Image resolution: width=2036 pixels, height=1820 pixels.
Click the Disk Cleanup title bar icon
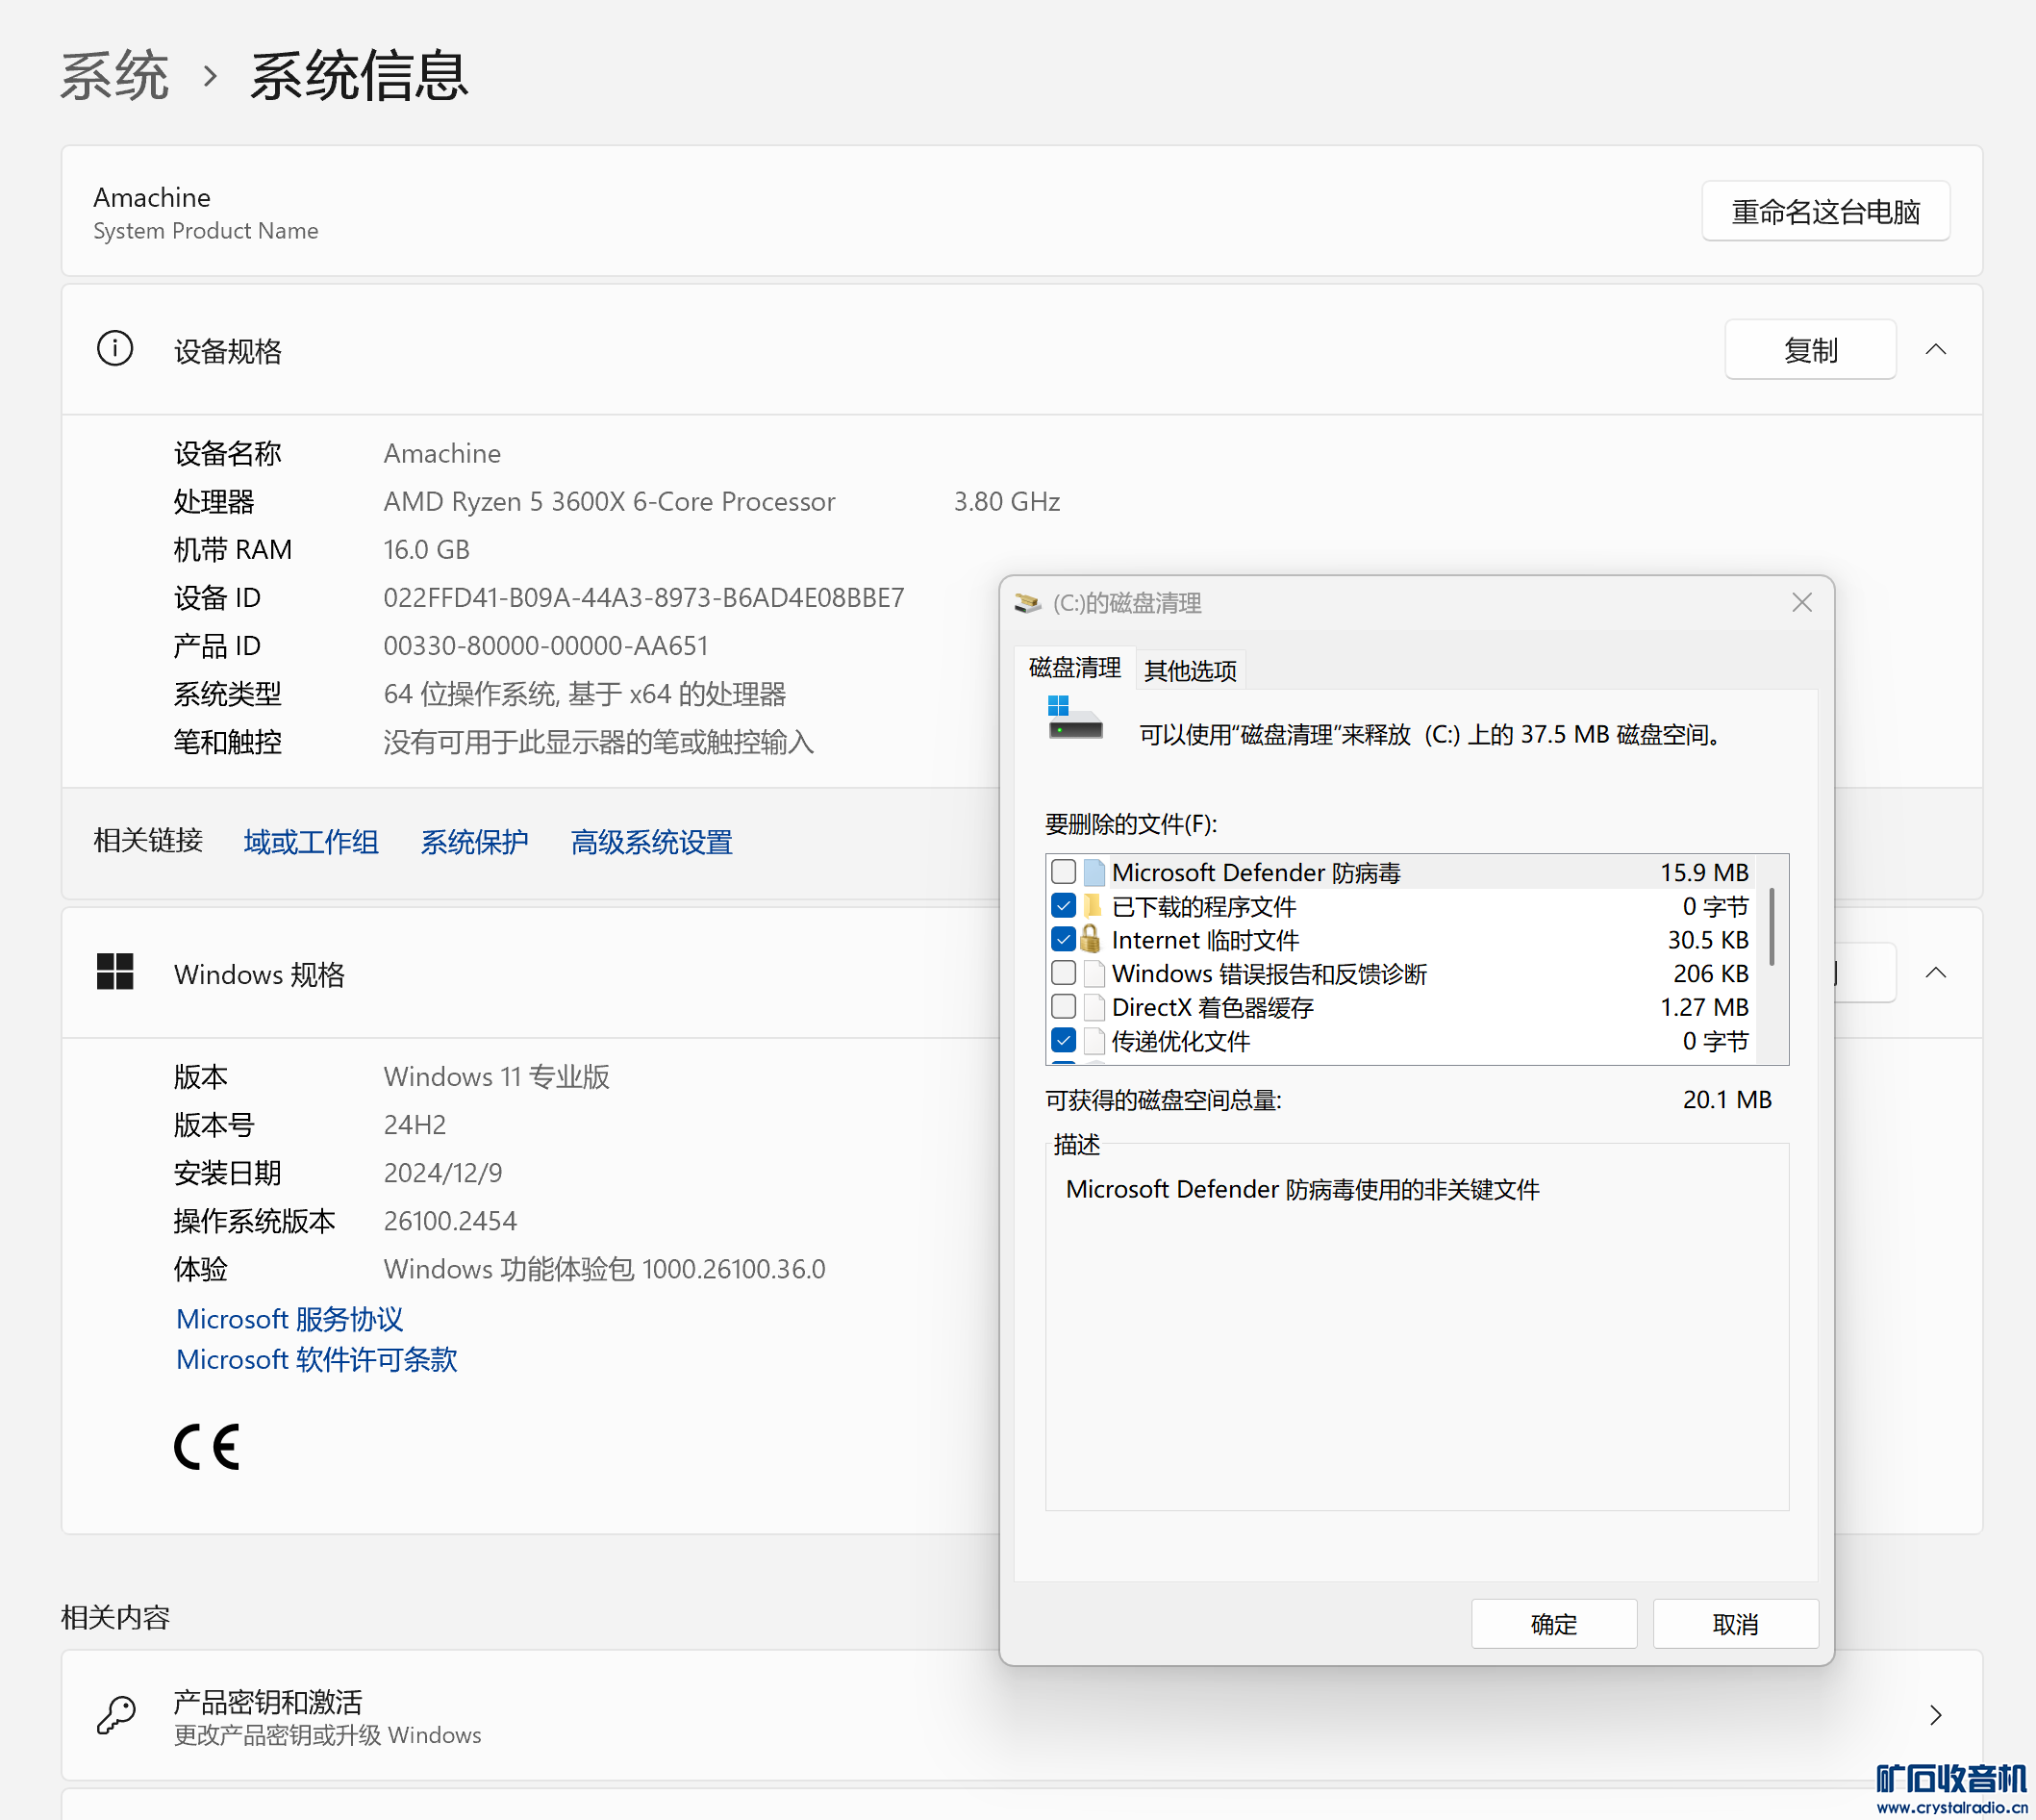pyautogui.click(x=1027, y=603)
